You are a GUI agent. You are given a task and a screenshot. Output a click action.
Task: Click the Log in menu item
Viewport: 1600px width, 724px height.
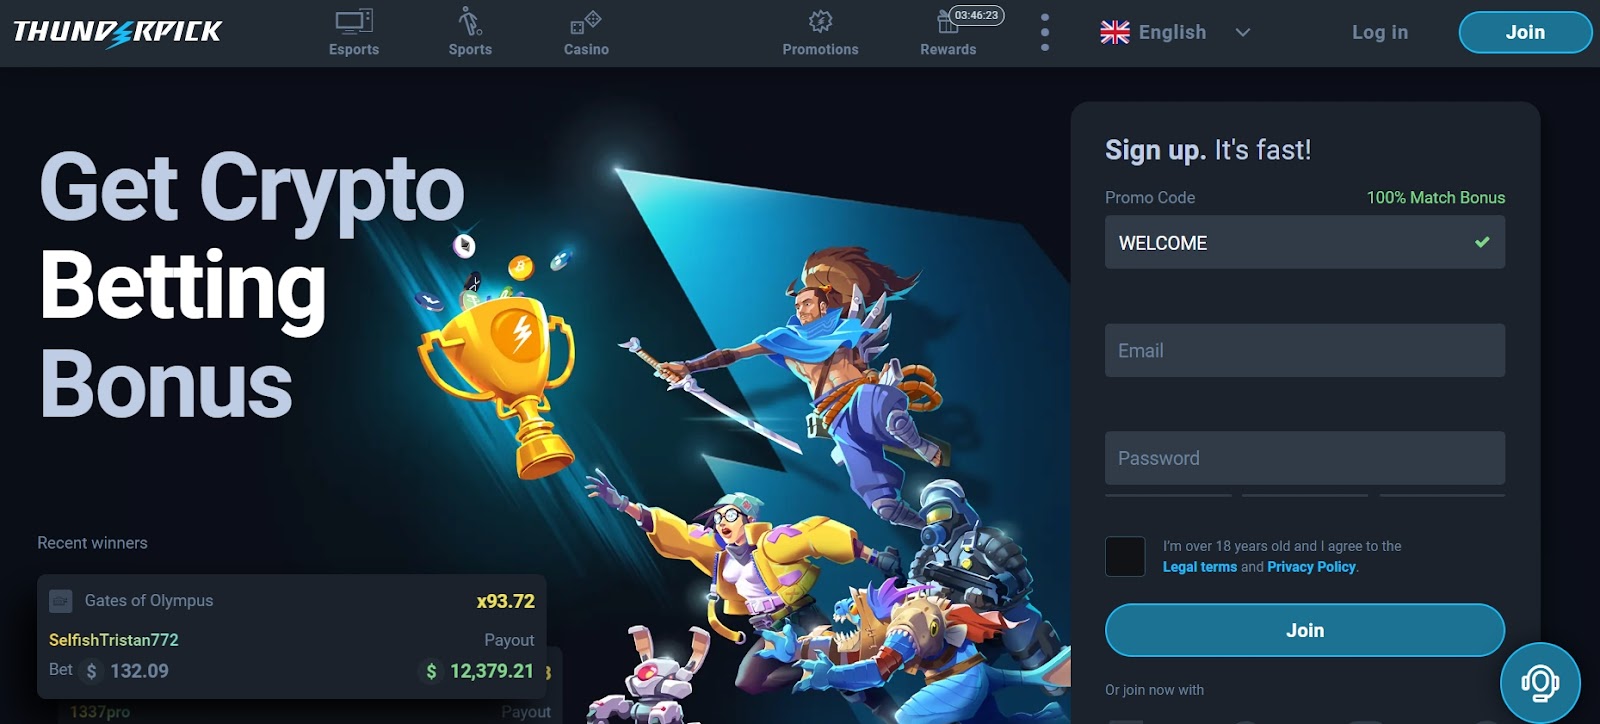click(1380, 32)
